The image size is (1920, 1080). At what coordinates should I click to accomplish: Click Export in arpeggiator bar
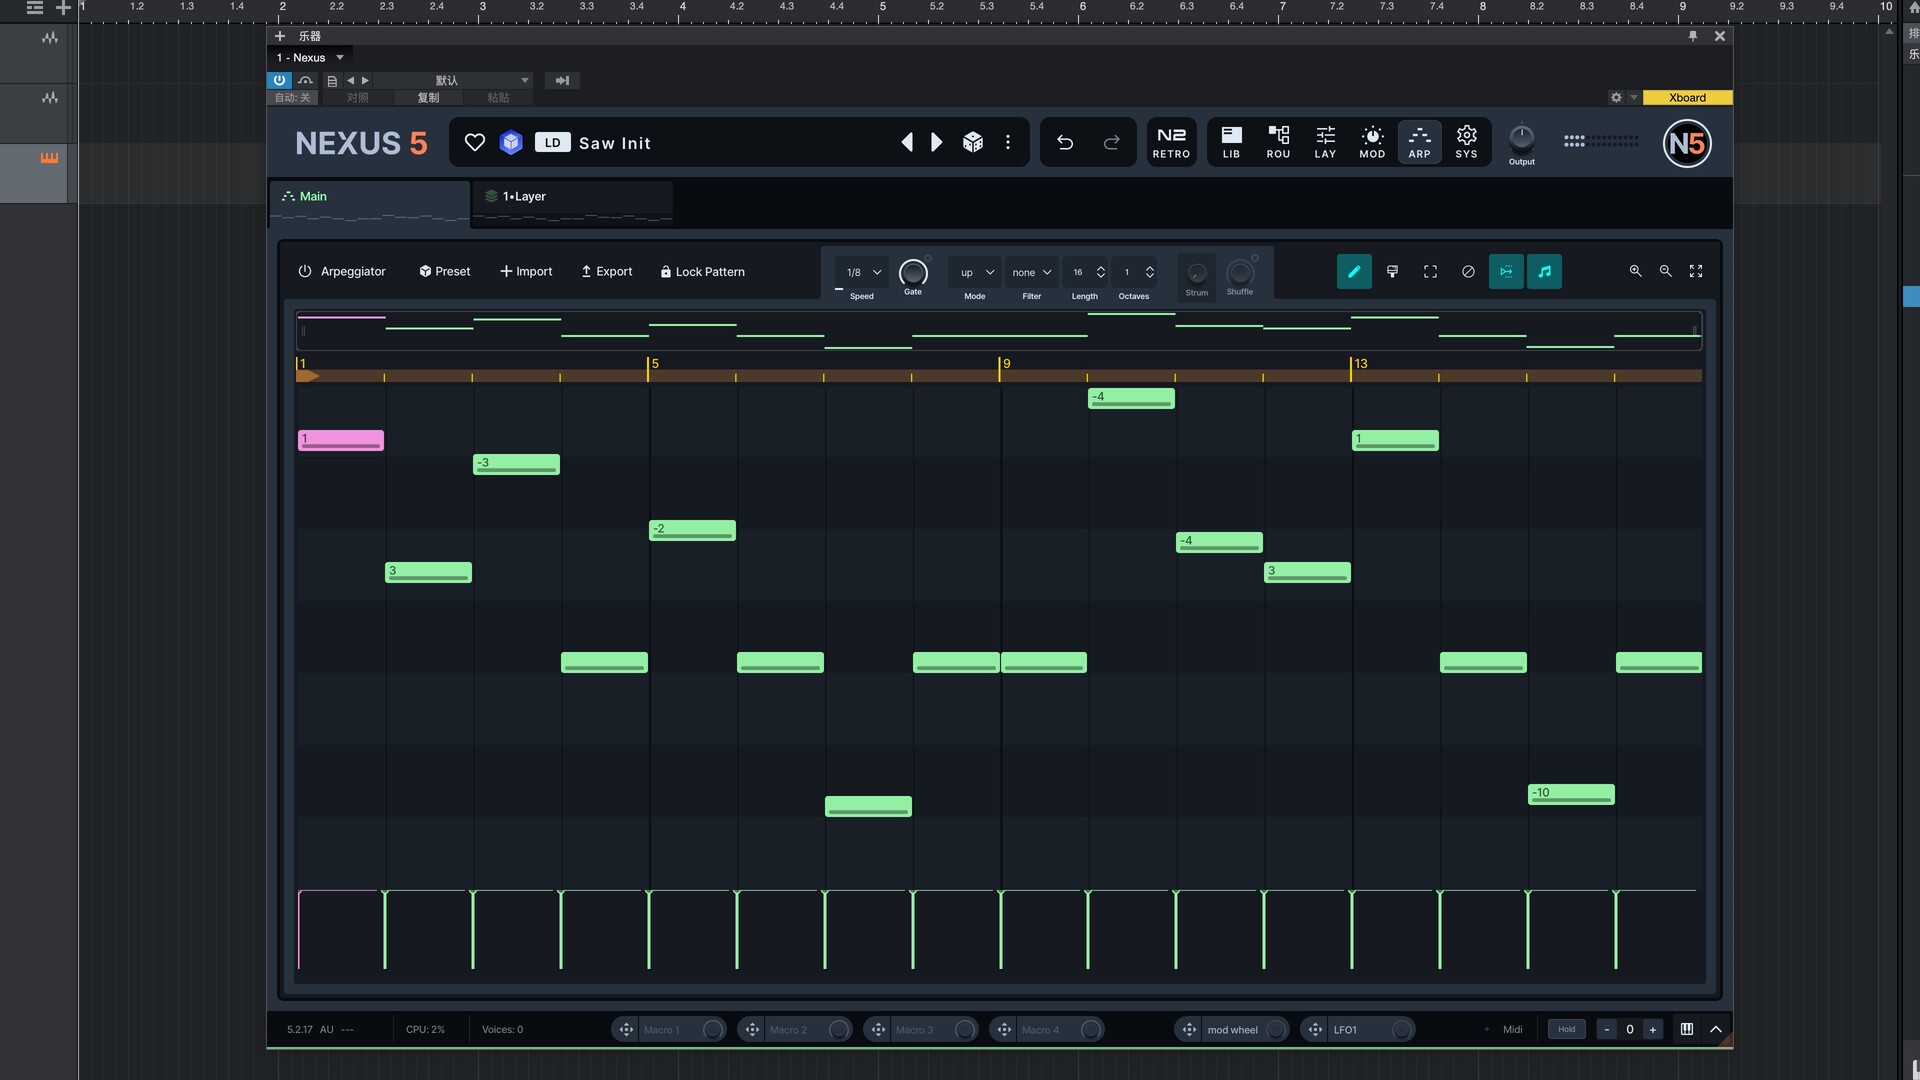coord(606,272)
